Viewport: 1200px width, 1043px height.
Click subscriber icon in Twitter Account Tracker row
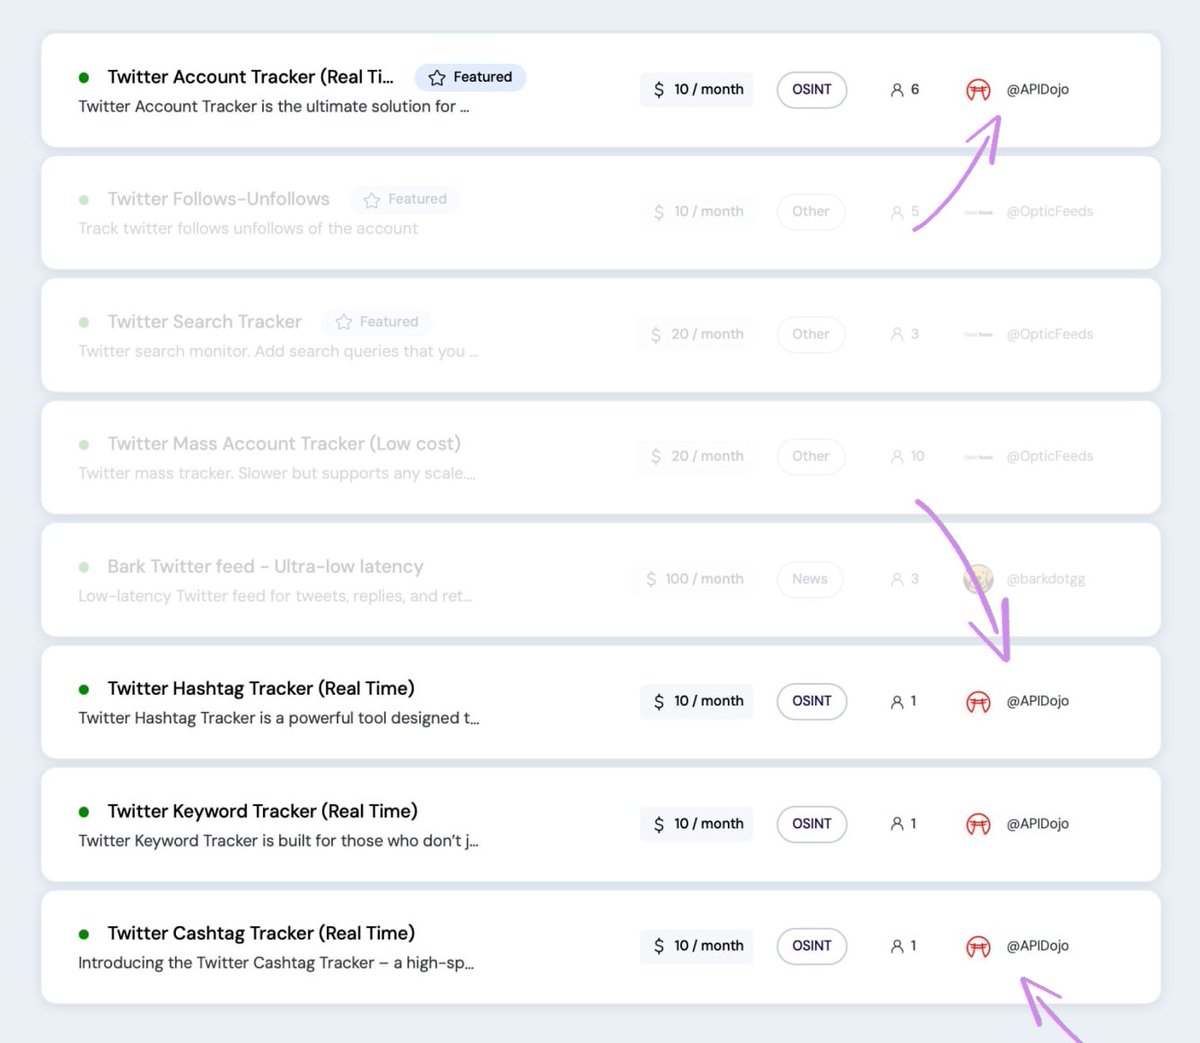897,90
